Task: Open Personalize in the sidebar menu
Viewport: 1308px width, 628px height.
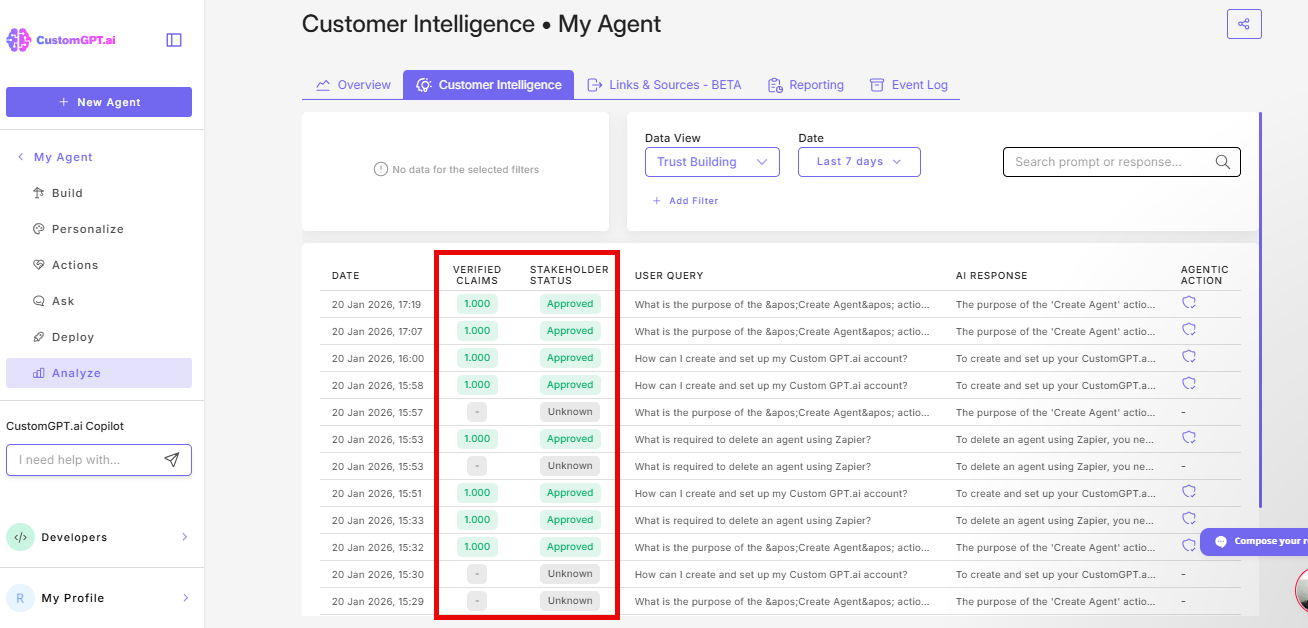Action: (99, 229)
